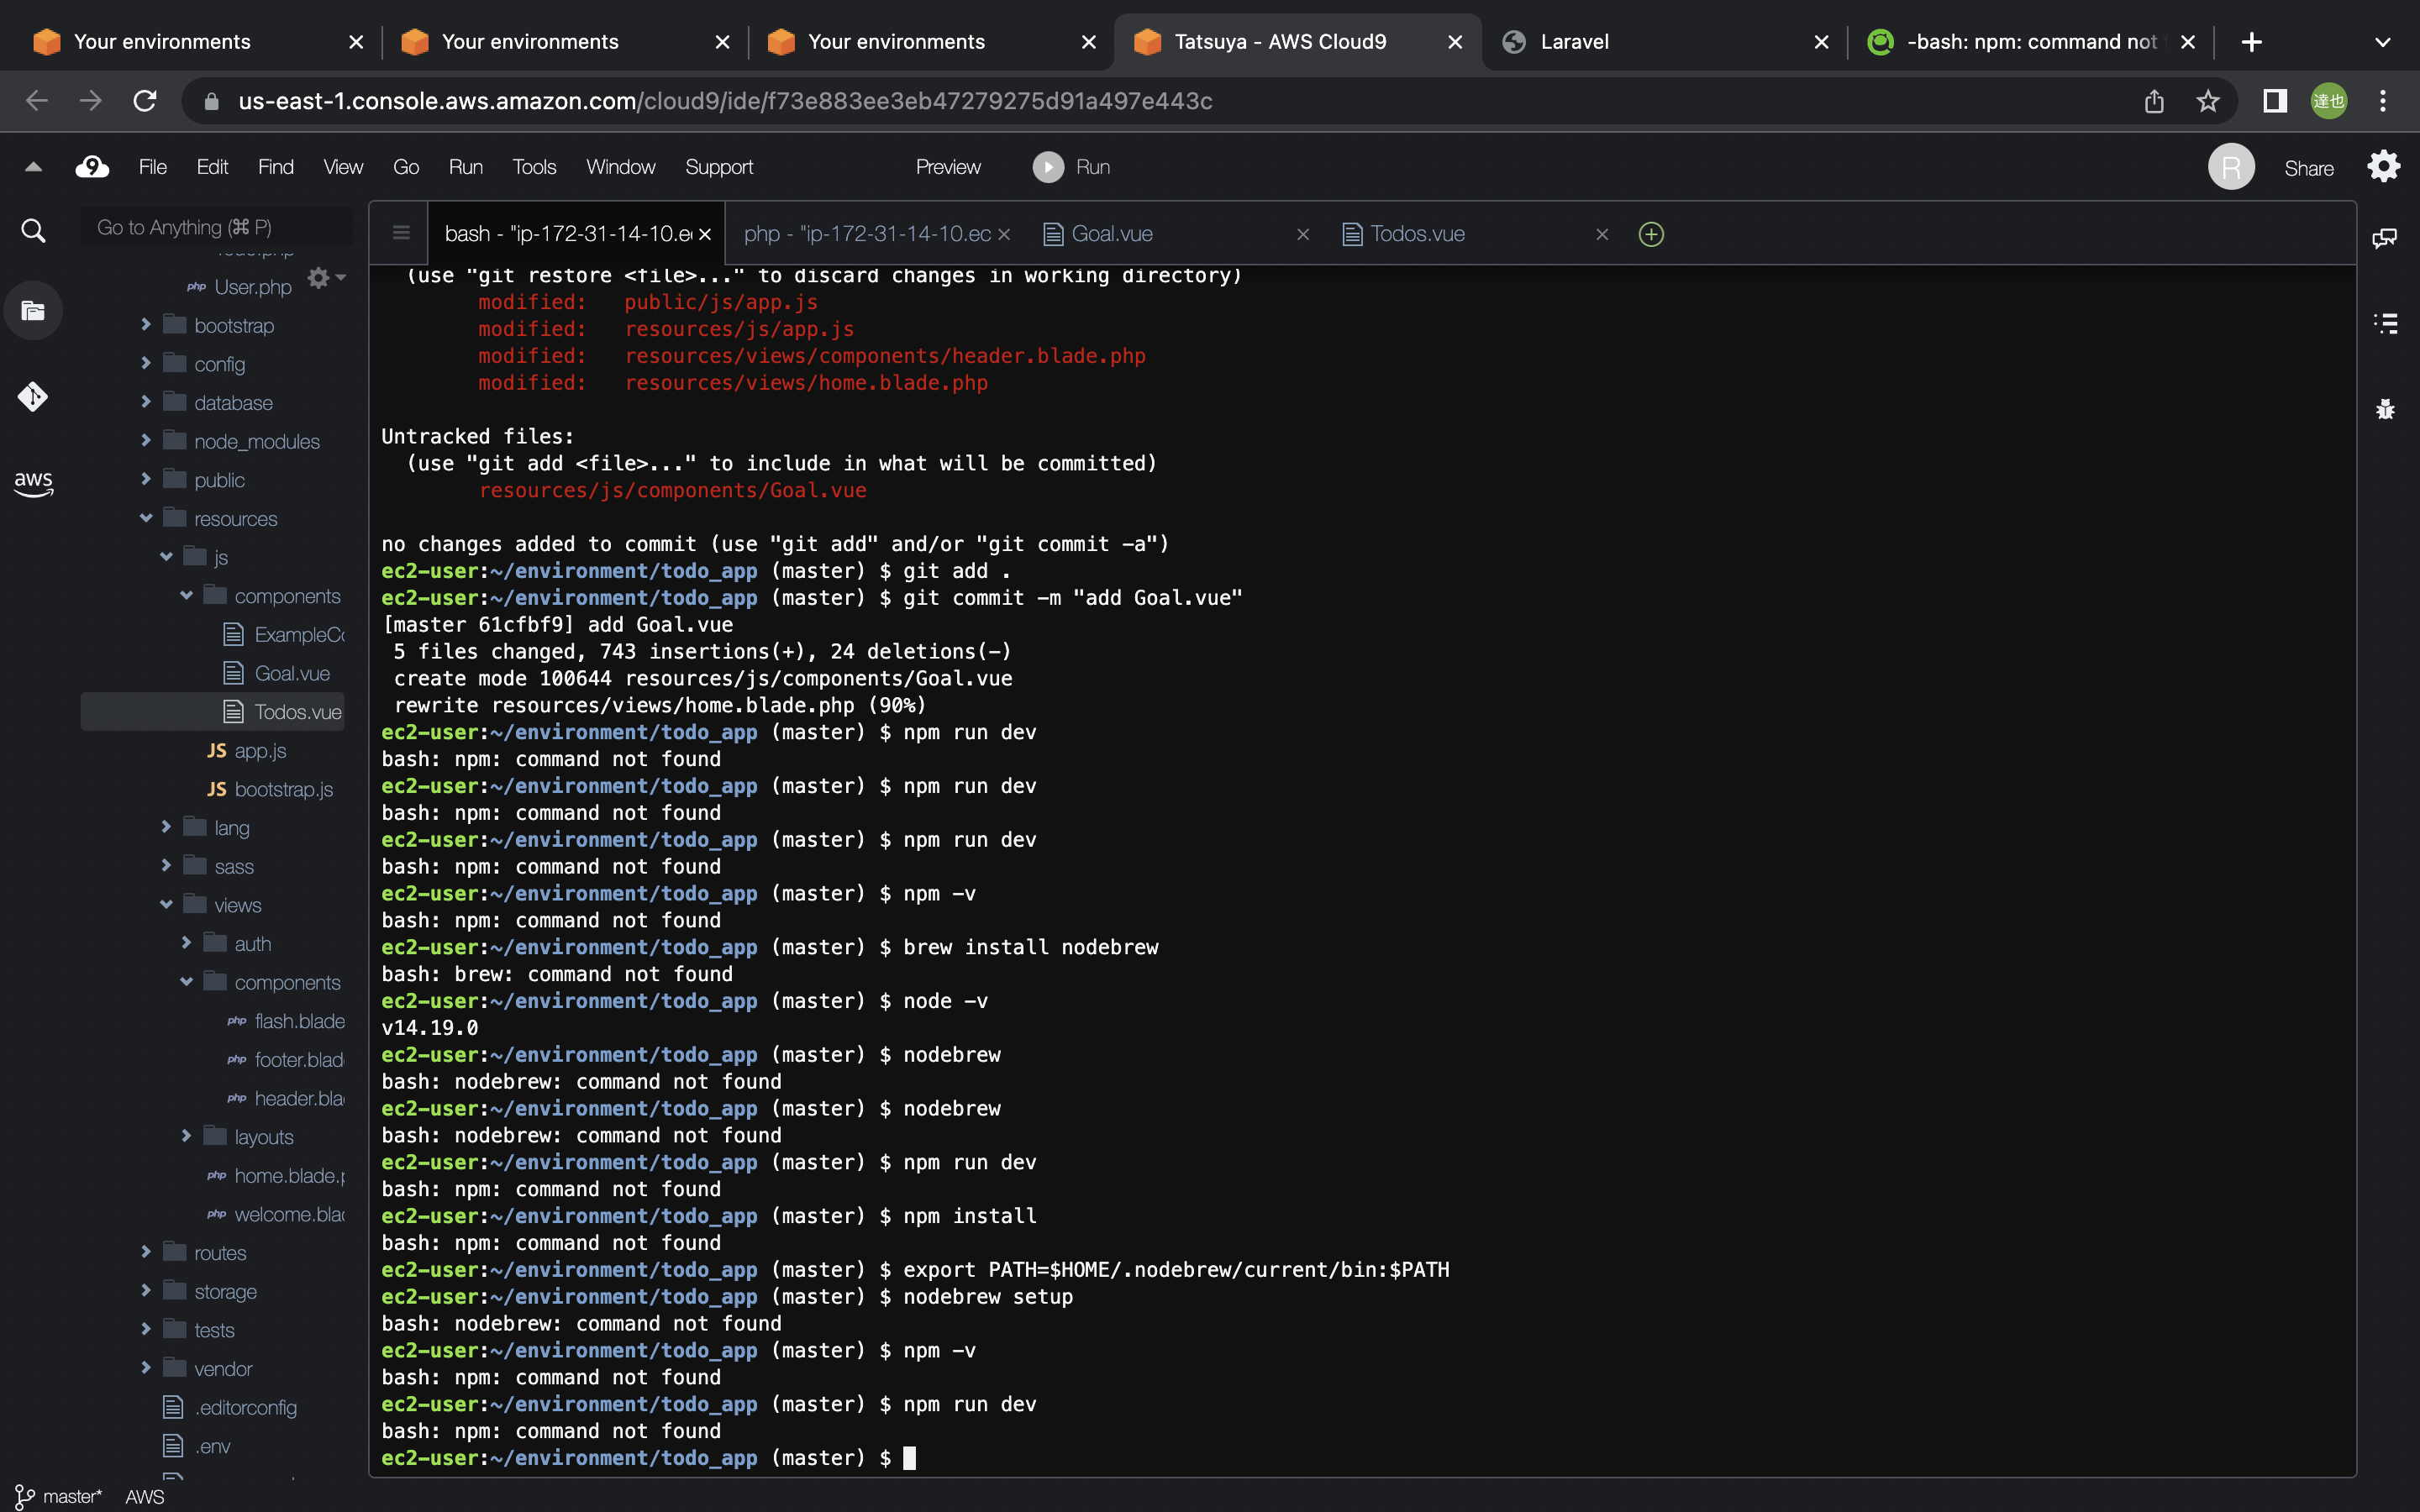Go back with browser back arrow
This screenshot has height=1512, width=2420.
pyautogui.click(x=37, y=101)
